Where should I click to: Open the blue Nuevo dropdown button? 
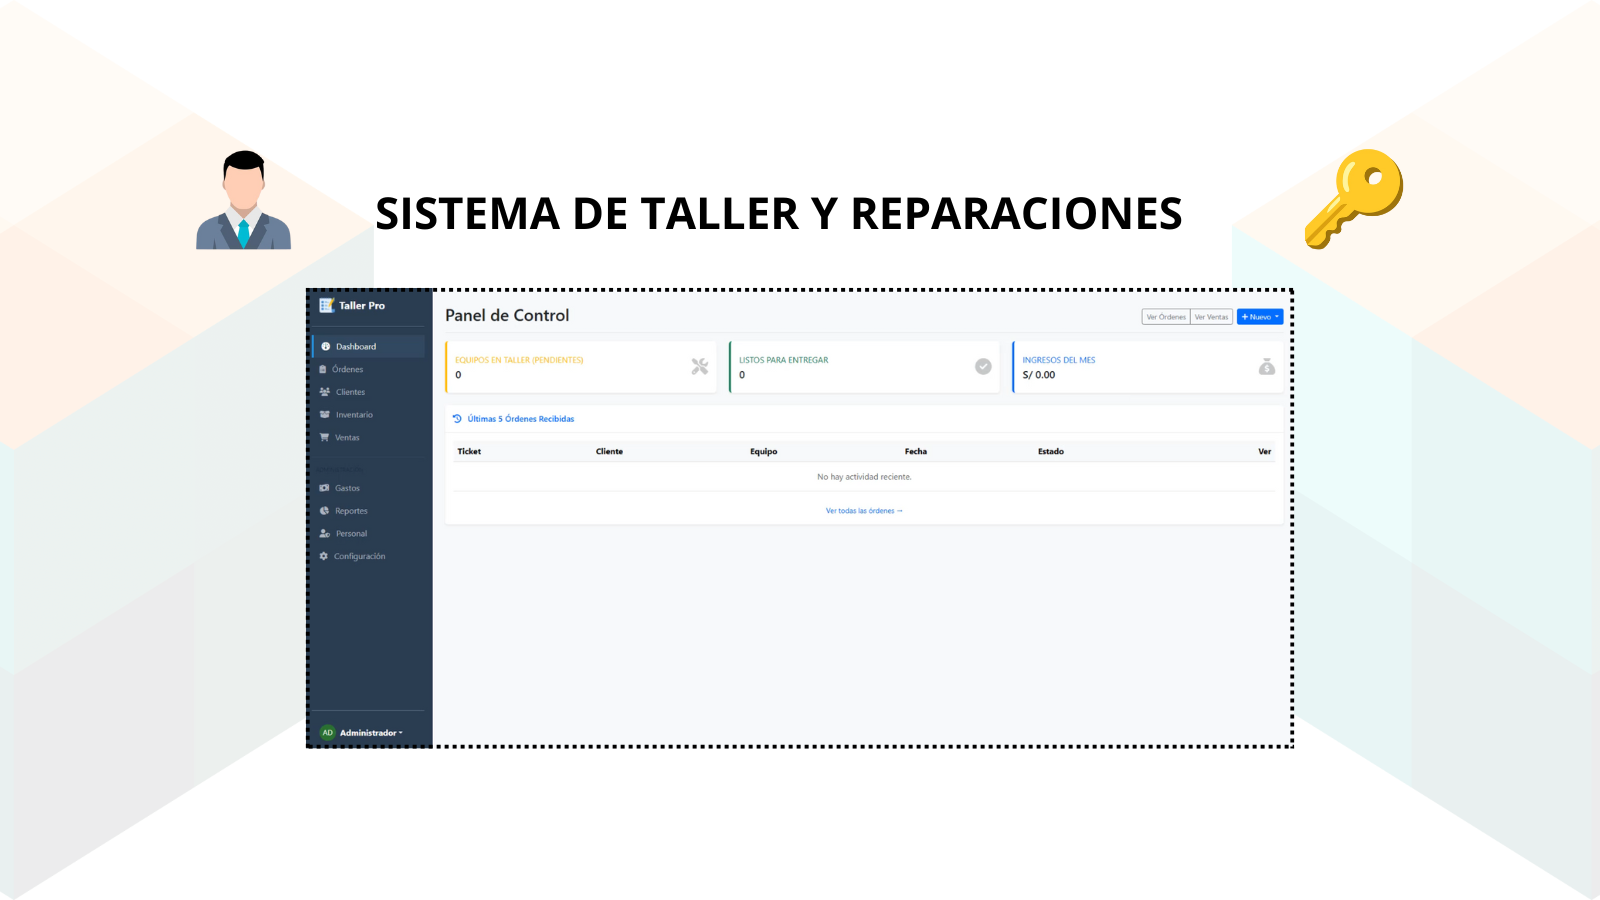click(x=1260, y=317)
